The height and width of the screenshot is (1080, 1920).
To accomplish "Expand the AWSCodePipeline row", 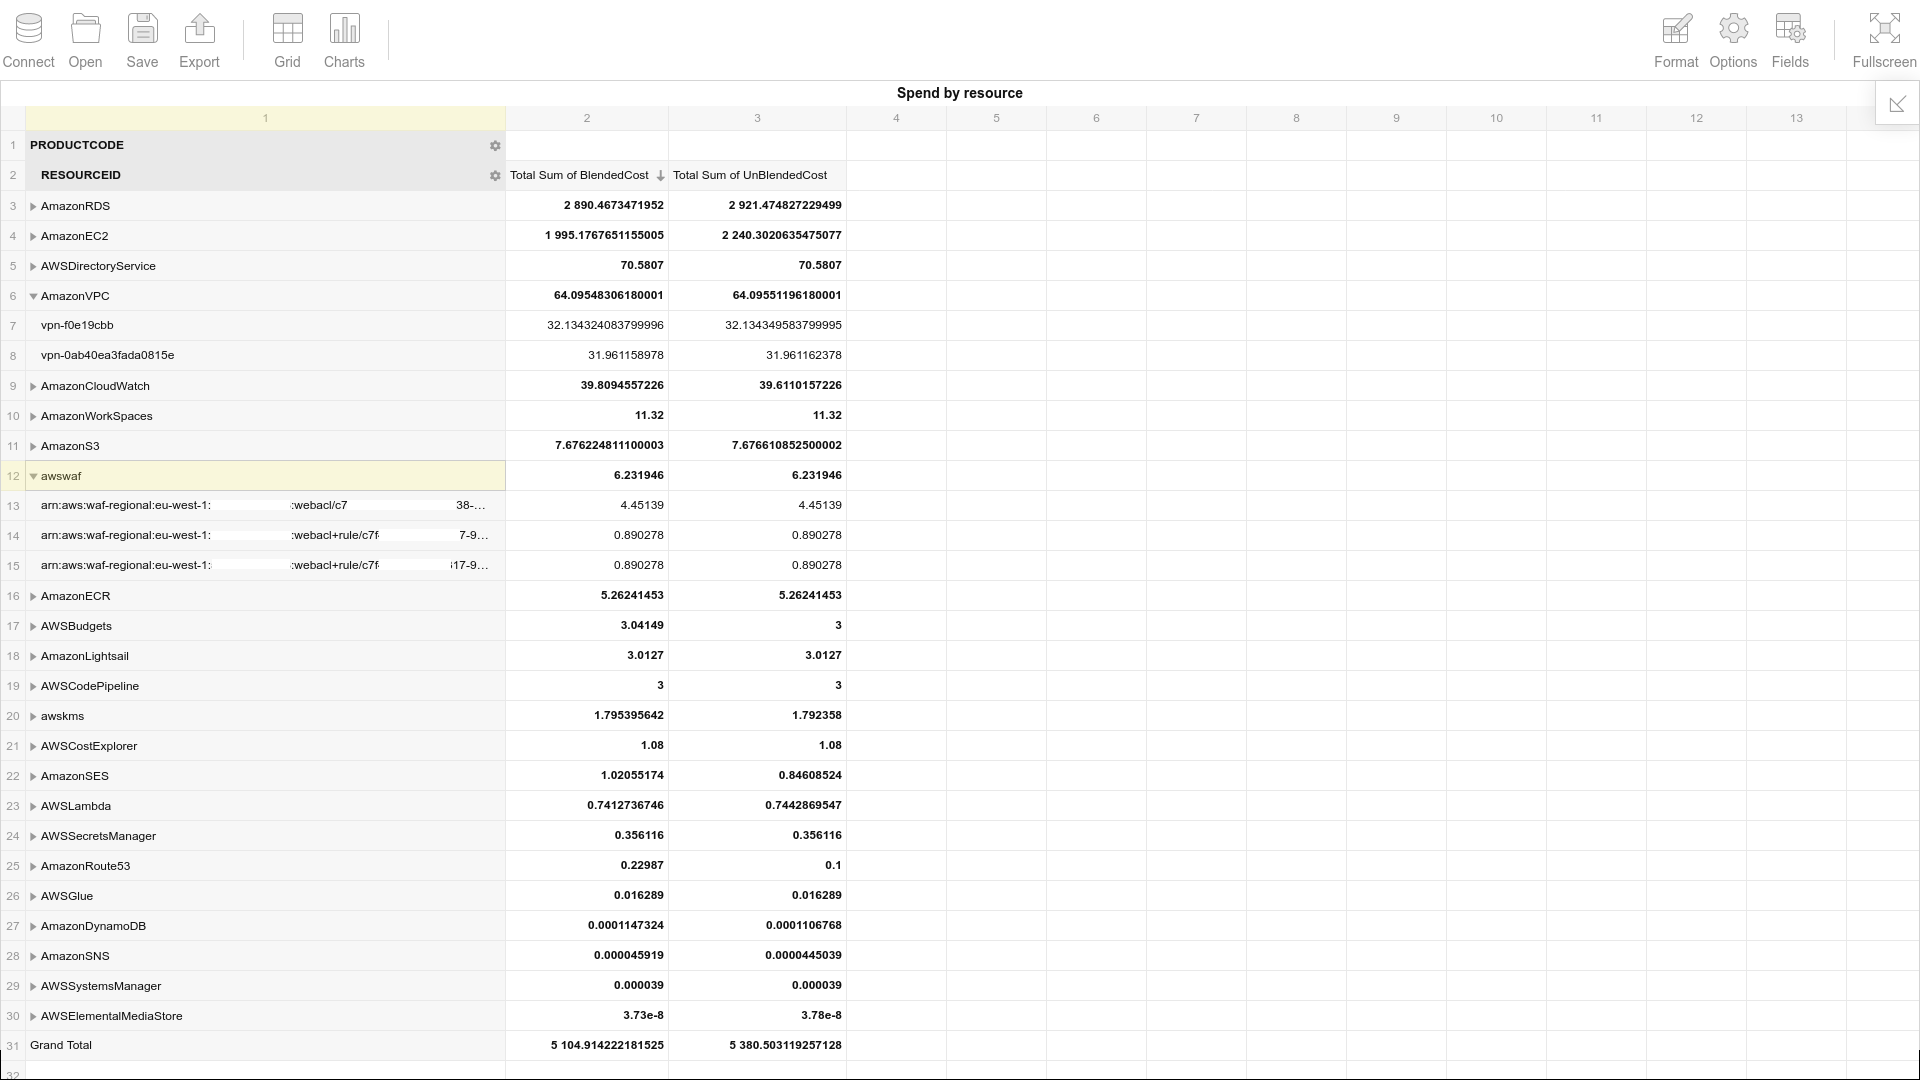I will click(33, 686).
